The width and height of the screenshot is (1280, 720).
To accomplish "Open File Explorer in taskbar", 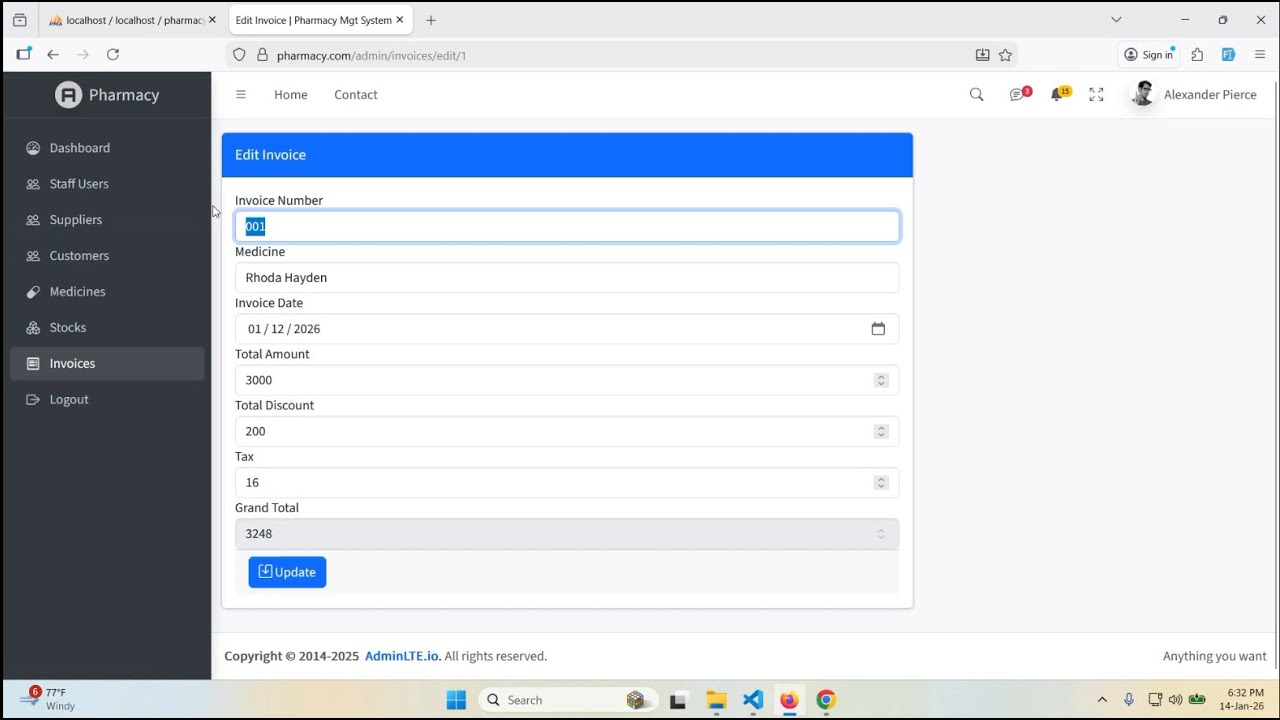I will (716, 700).
